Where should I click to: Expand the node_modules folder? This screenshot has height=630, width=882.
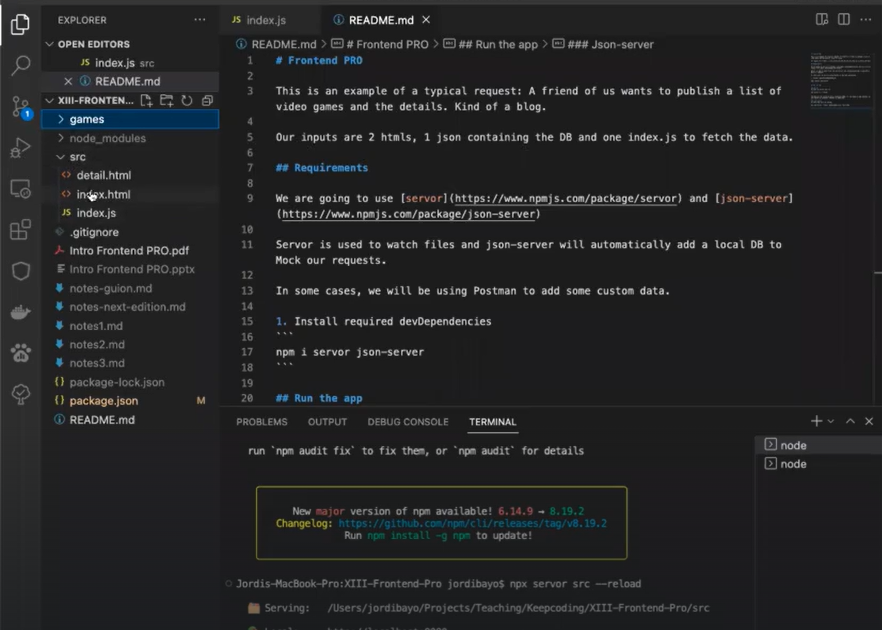[130, 138]
